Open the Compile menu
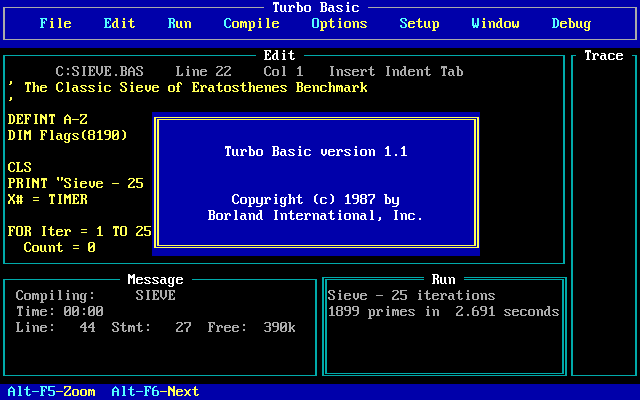 pos(251,24)
